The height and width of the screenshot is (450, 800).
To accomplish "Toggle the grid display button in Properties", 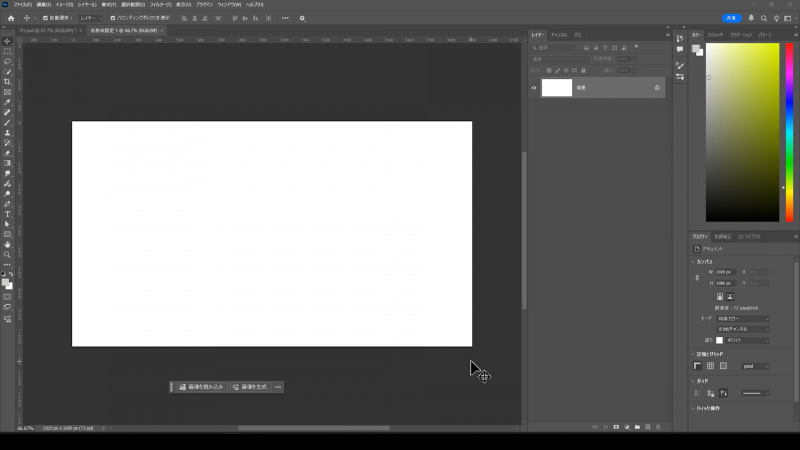I will [710, 366].
